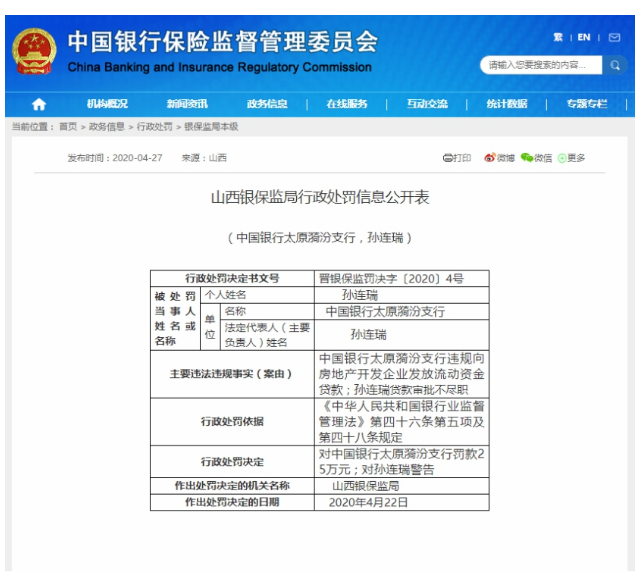This screenshot has height=582, width=642.
Task: Open the 在线服务 menu
Action: [347, 104]
